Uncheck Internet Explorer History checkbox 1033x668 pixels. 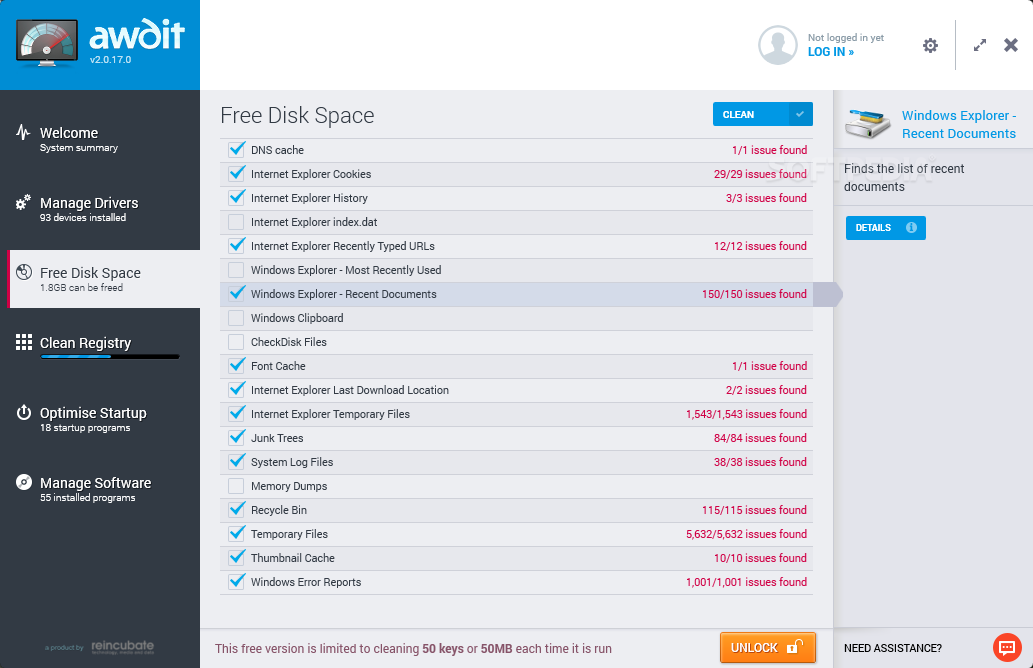(x=236, y=198)
